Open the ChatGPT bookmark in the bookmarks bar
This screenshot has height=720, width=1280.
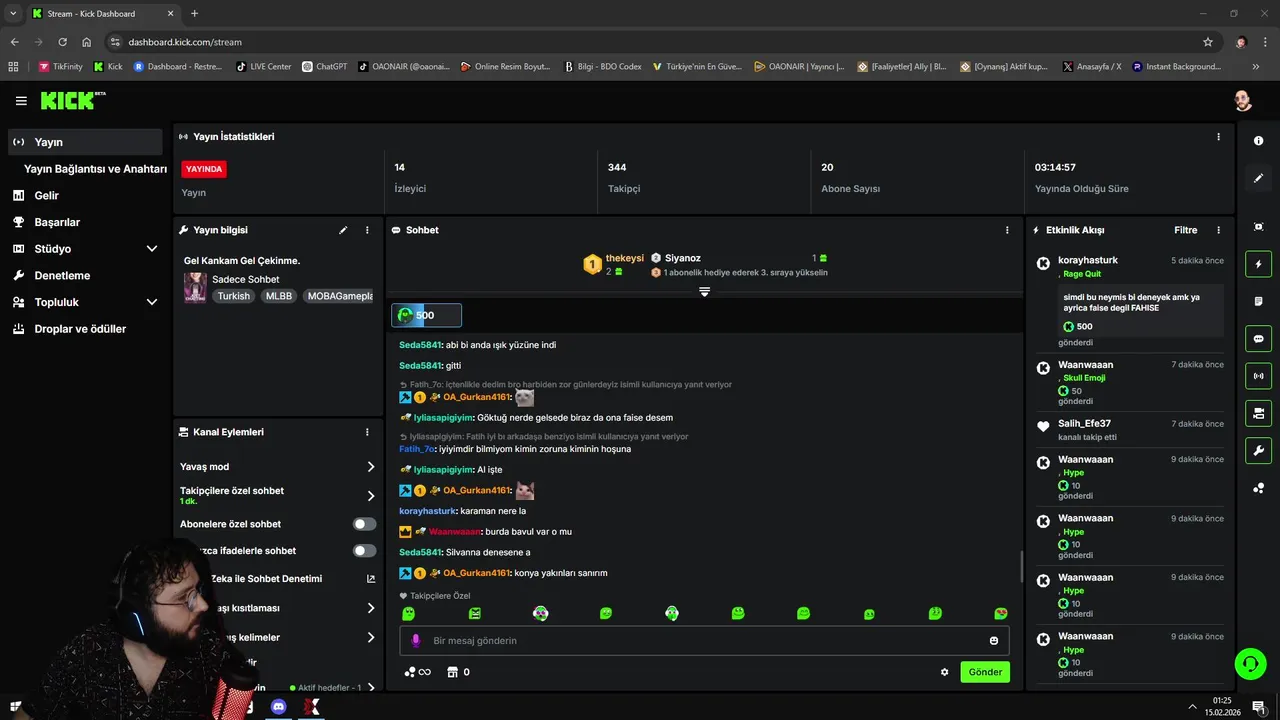(x=325, y=67)
